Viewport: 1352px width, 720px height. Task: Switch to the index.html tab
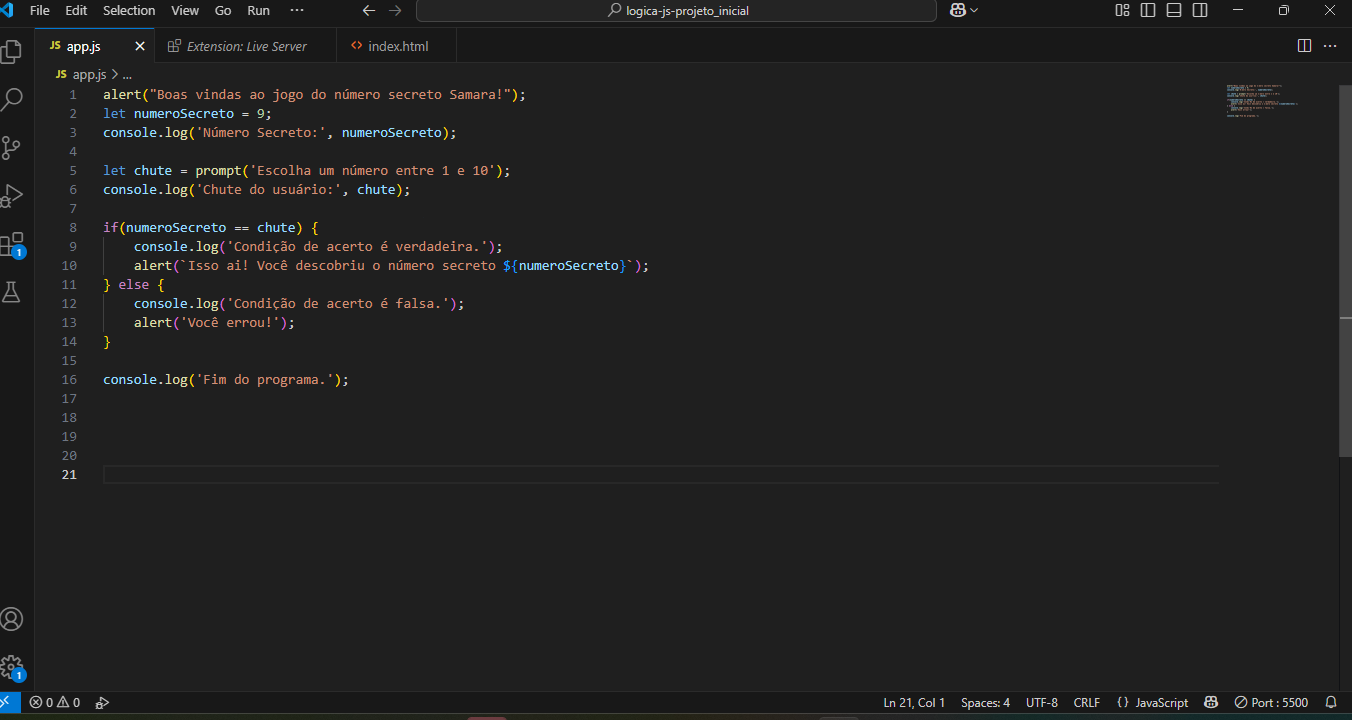[398, 46]
